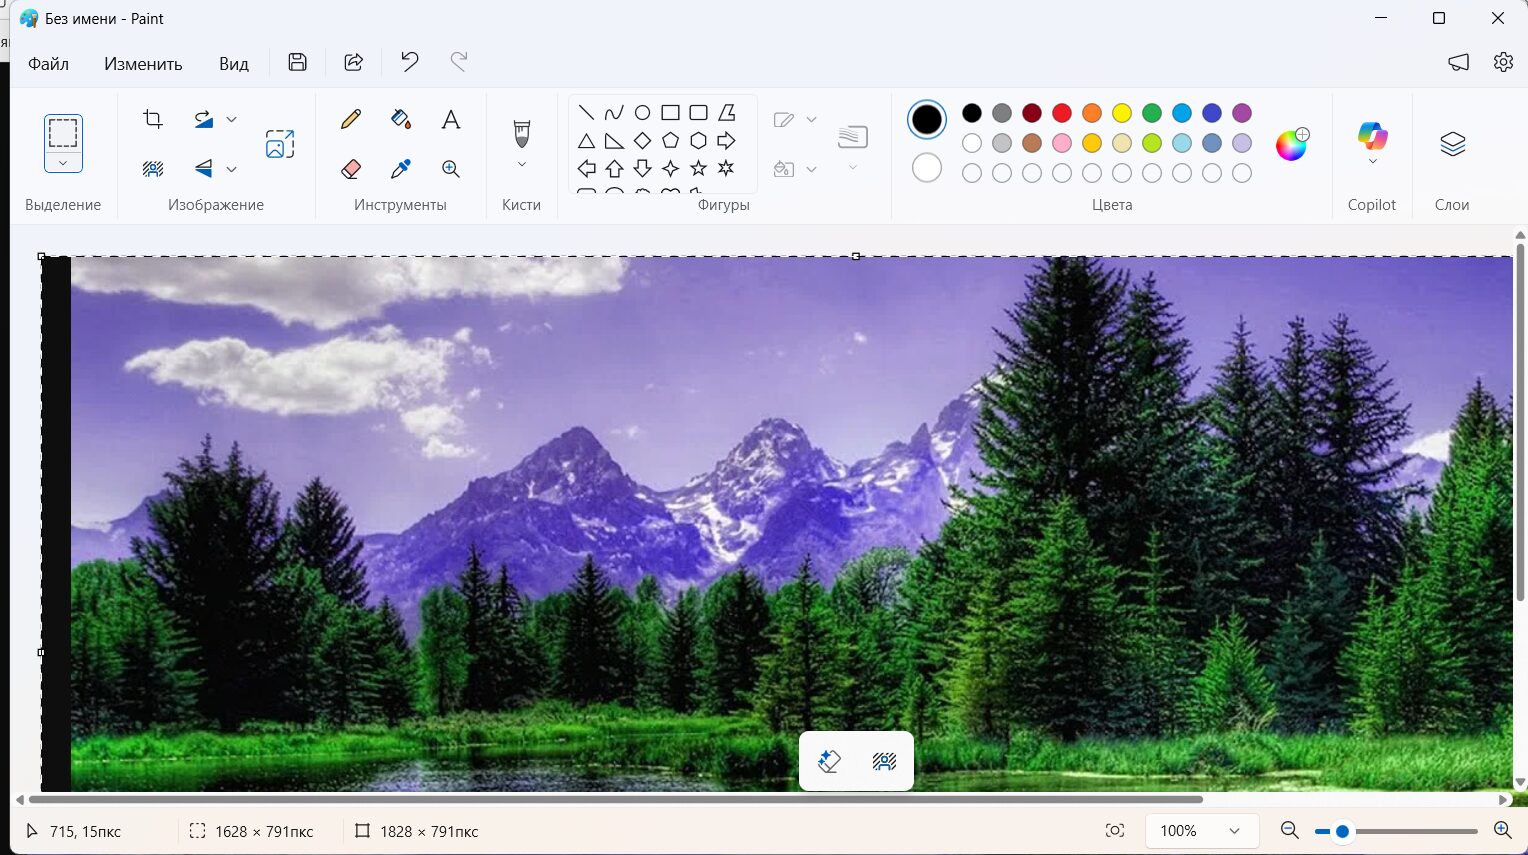The height and width of the screenshot is (855, 1528).
Task: Expand the Selection tool dropdown
Action: (63, 163)
